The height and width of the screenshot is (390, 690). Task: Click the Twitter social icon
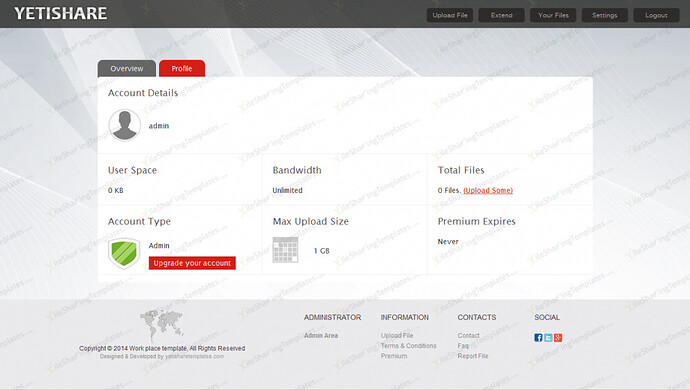pos(548,338)
